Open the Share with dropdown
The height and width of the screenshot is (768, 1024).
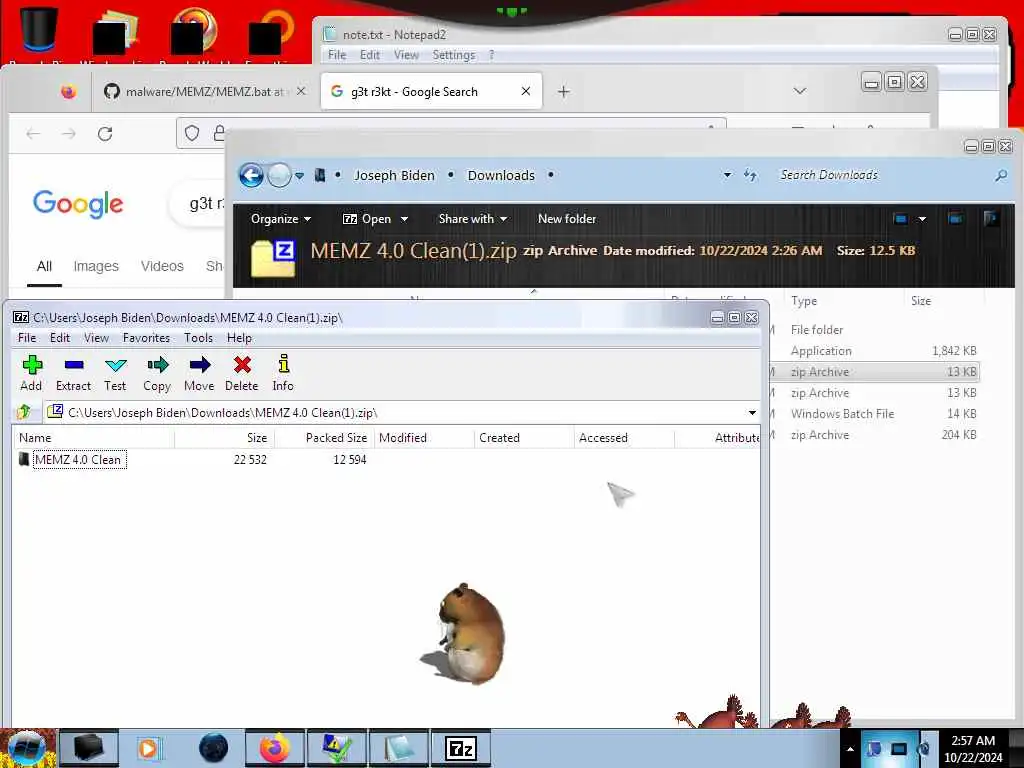(x=473, y=219)
